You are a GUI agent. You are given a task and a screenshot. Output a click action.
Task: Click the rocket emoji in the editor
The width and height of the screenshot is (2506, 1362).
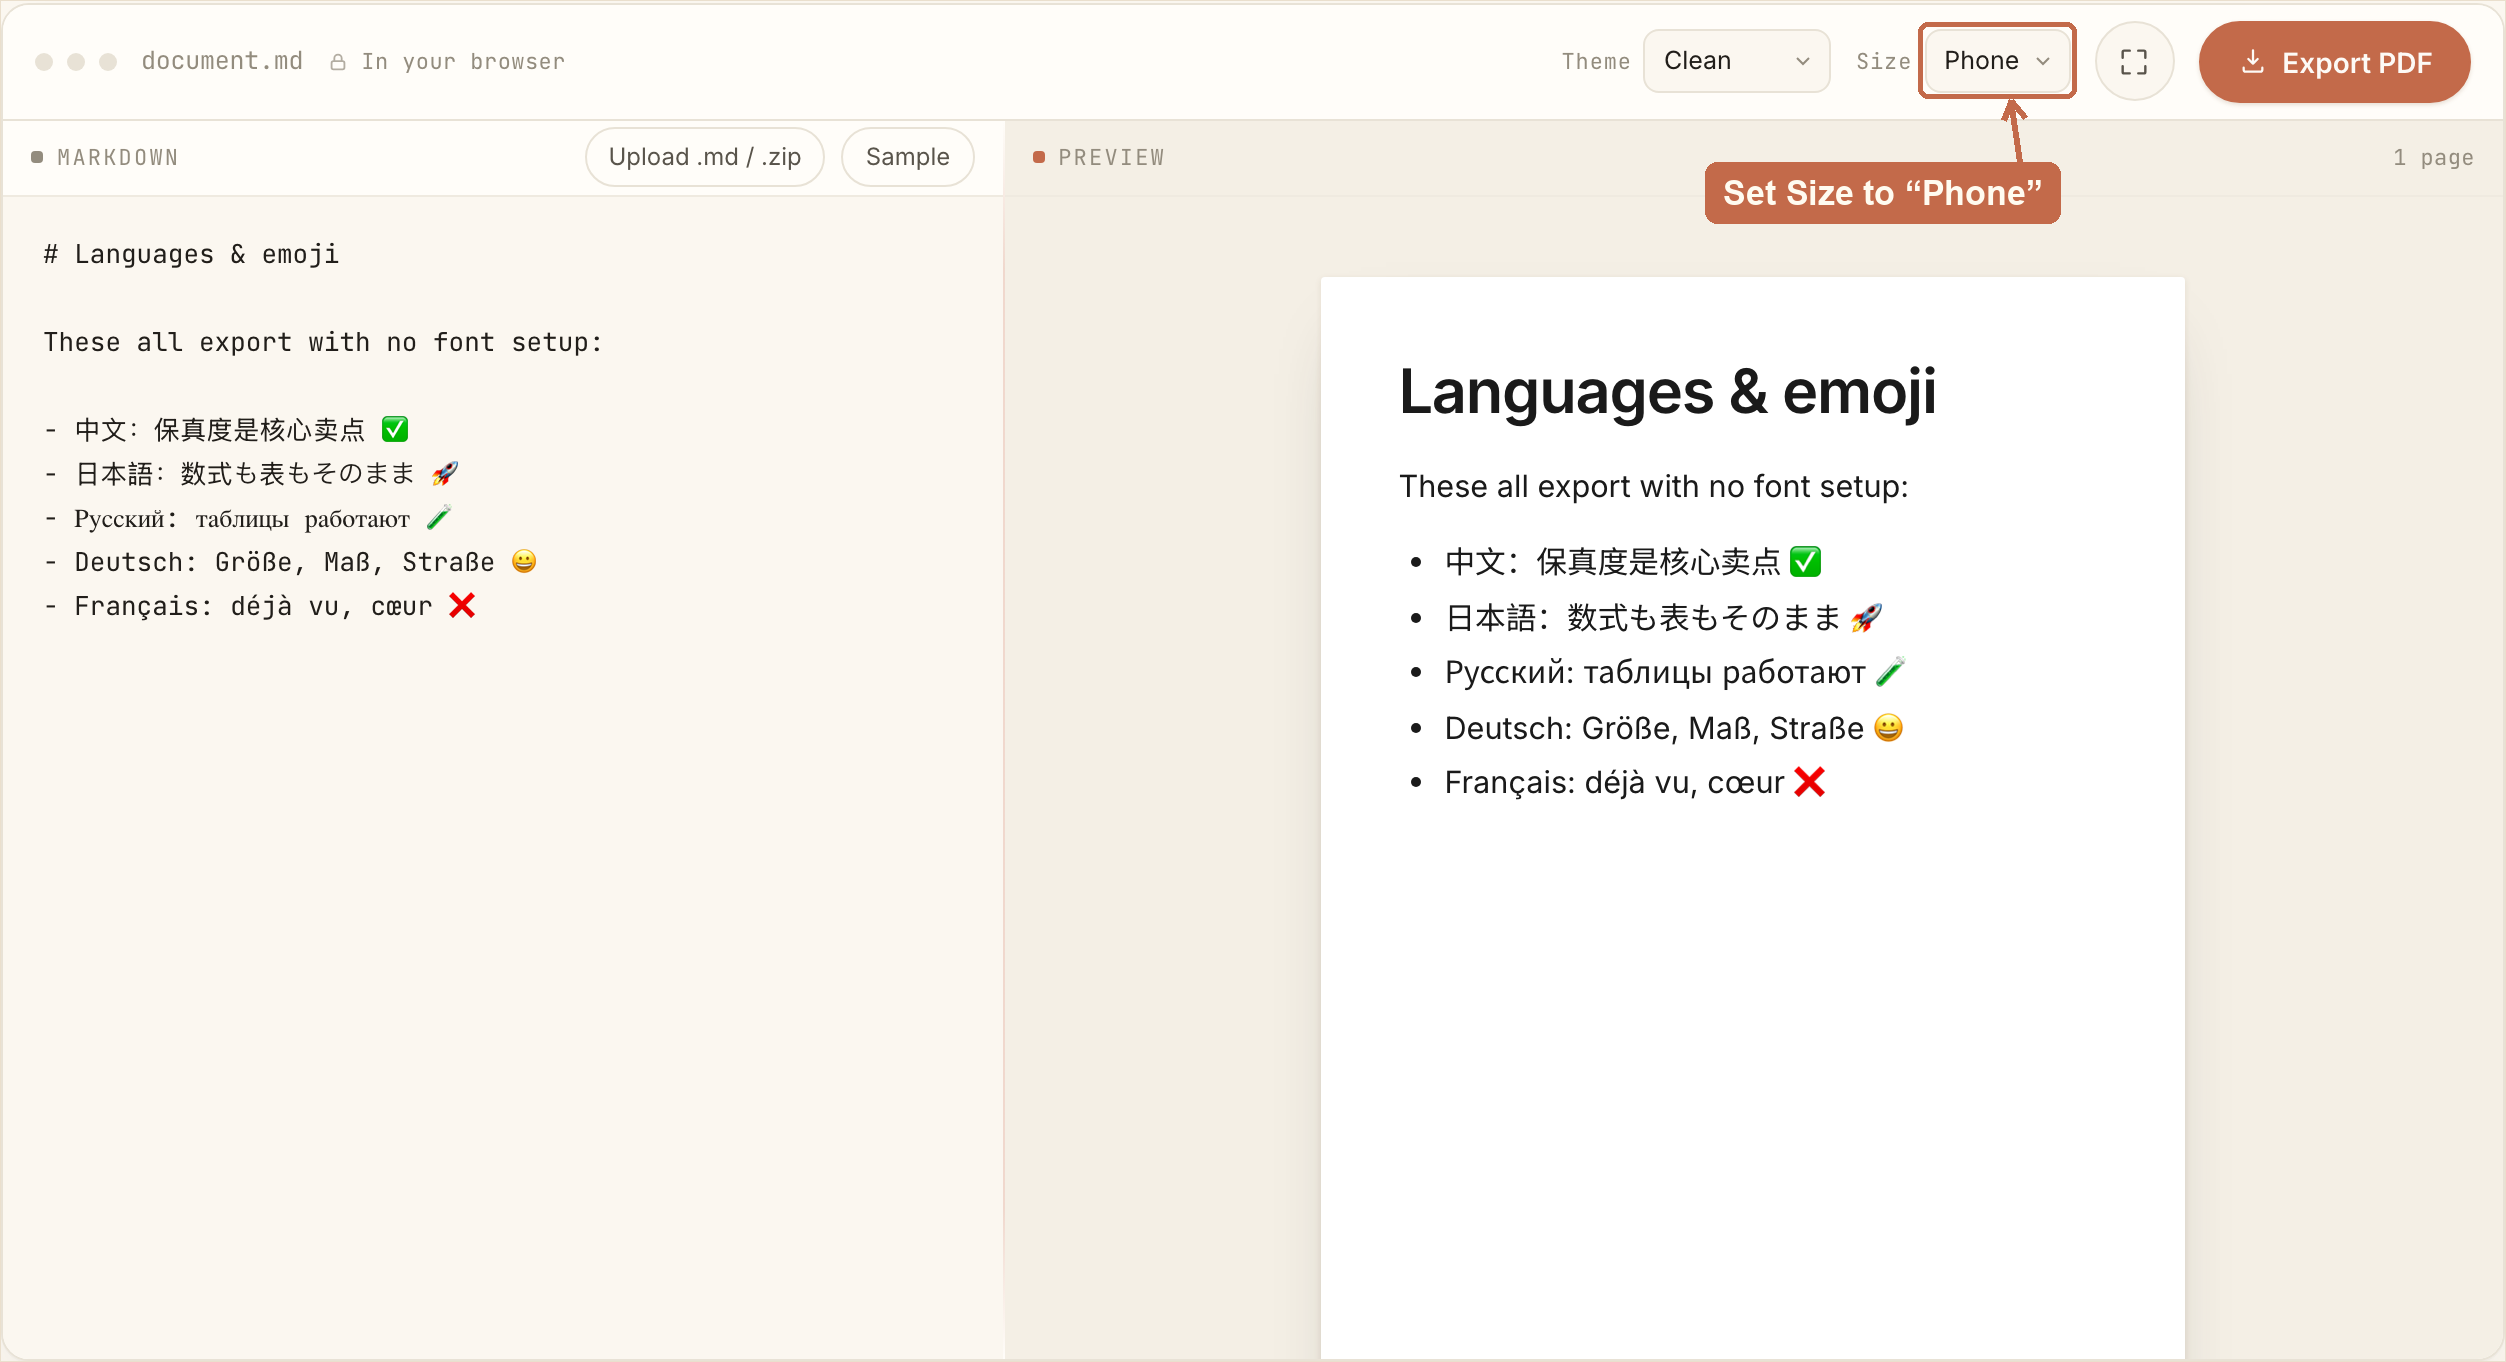click(445, 473)
